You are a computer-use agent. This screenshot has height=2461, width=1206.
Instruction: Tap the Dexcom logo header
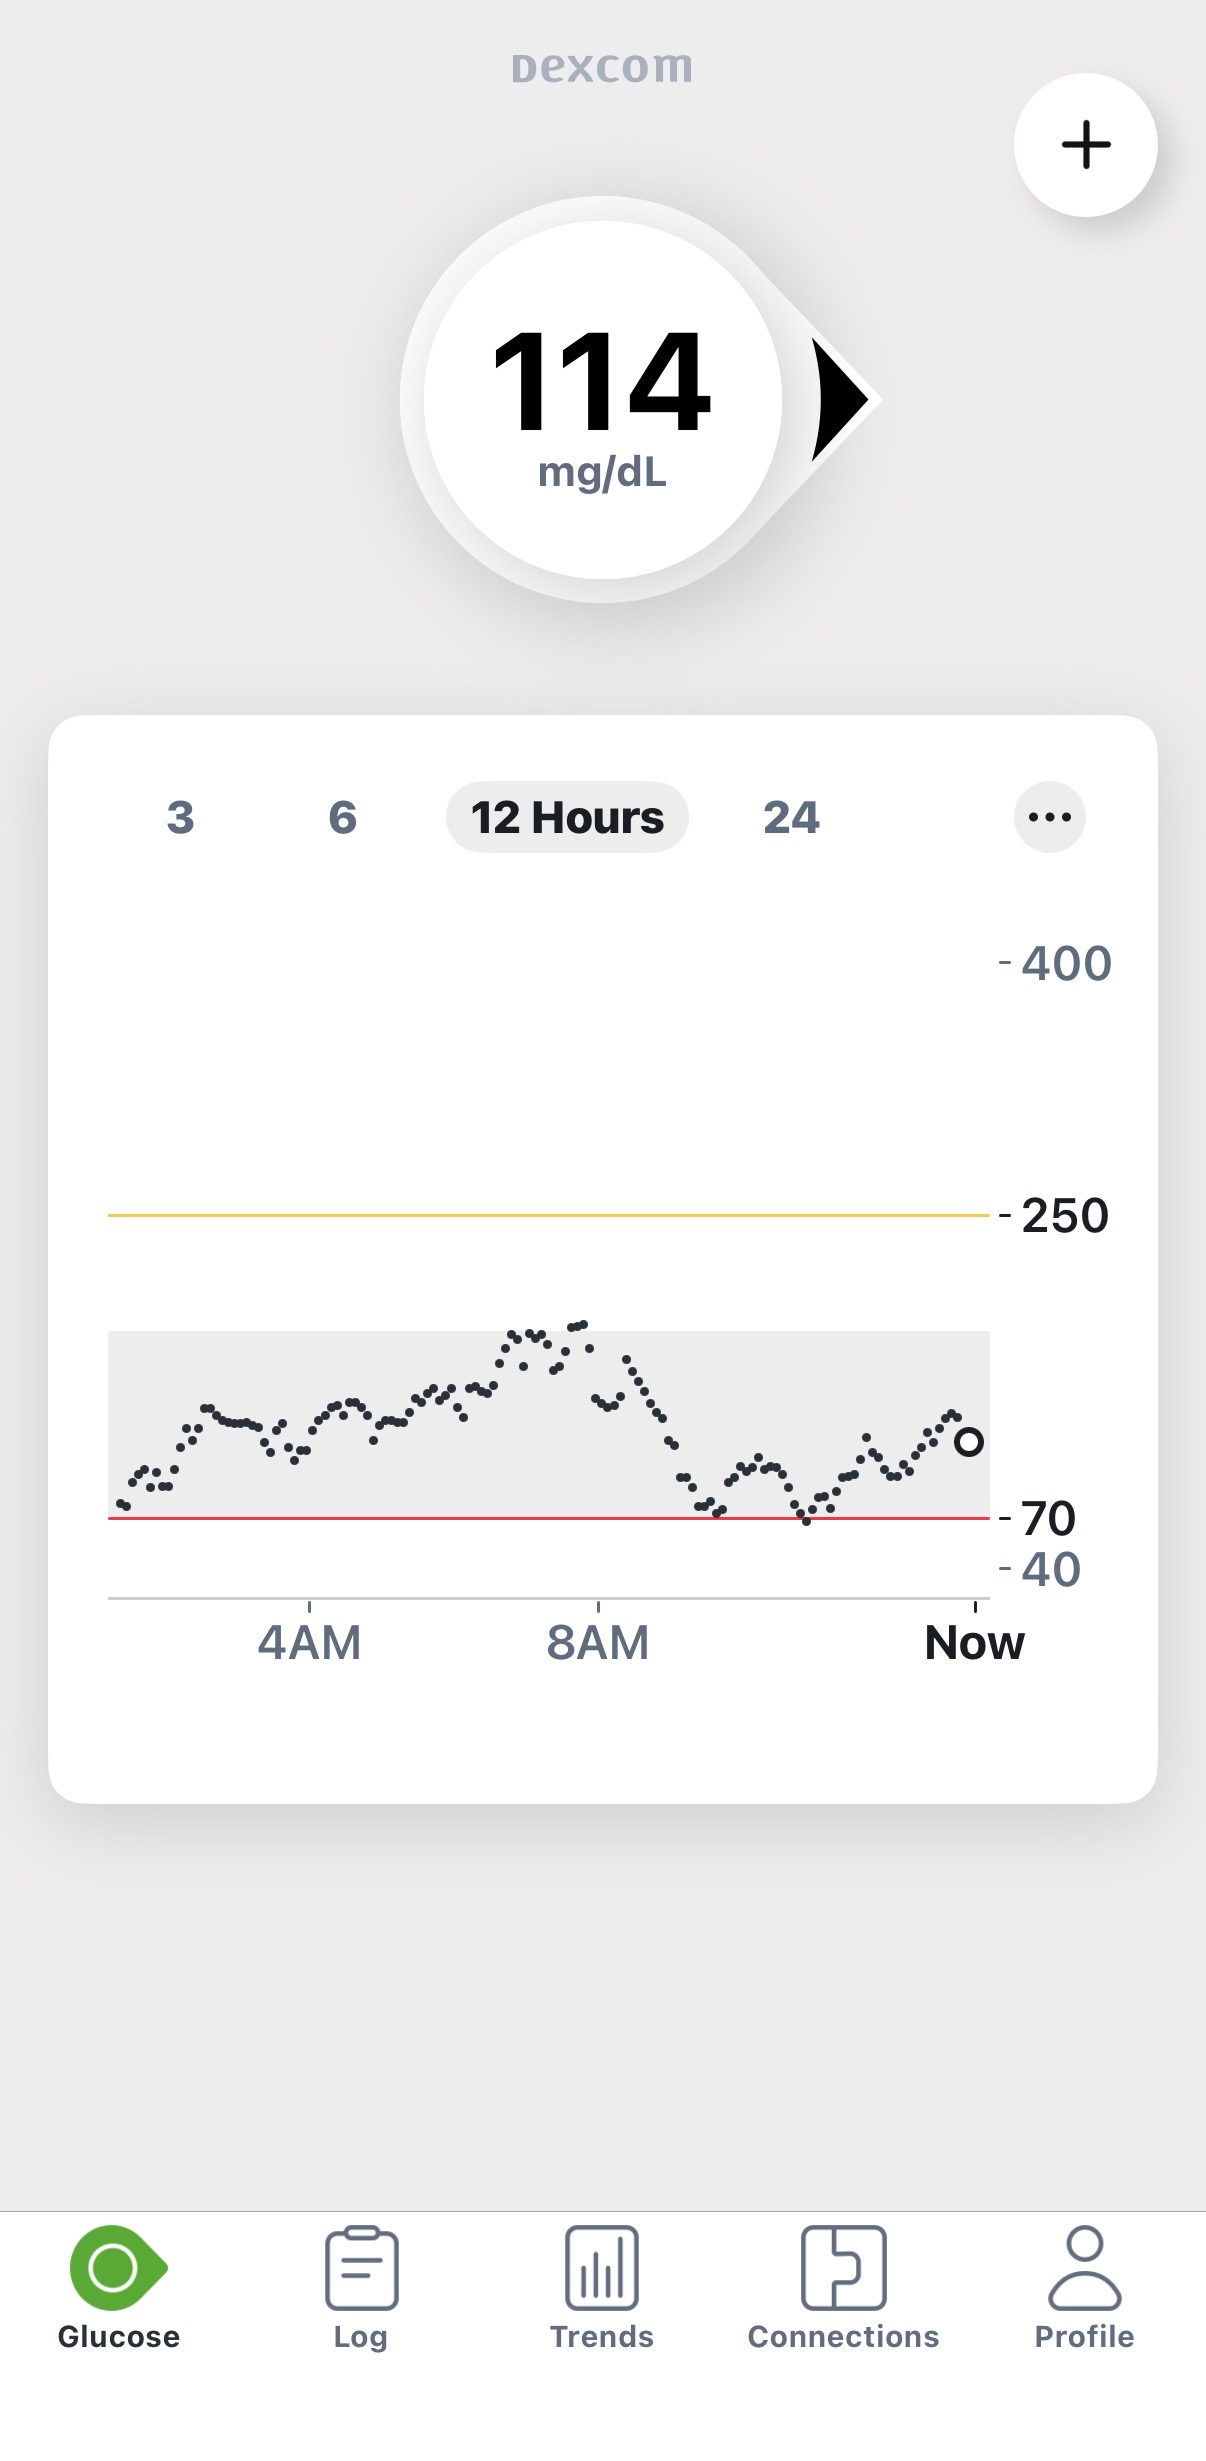[602, 68]
